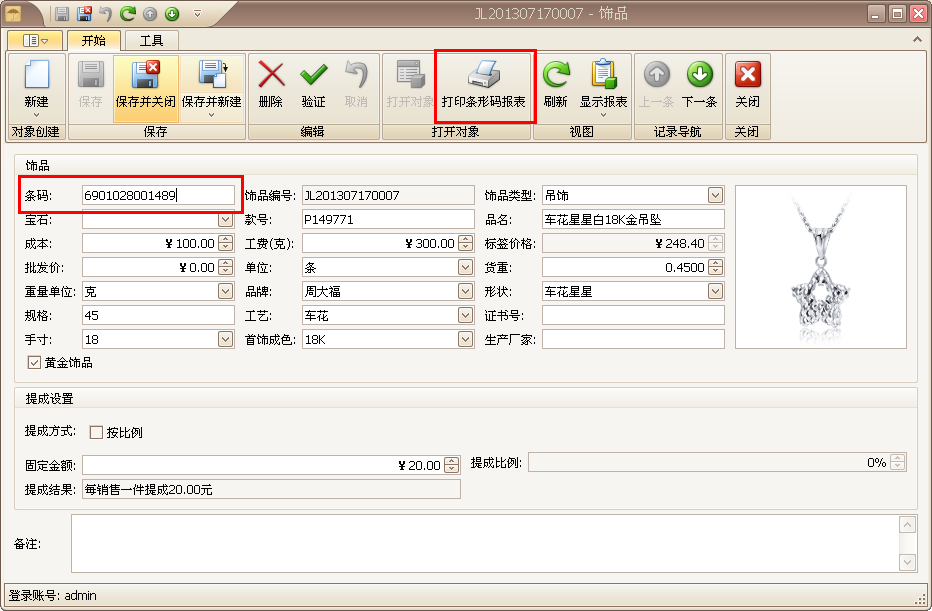The image size is (932, 611).
Task: Expand the 首饰成色 dropdown
Action: (x=465, y=339)
